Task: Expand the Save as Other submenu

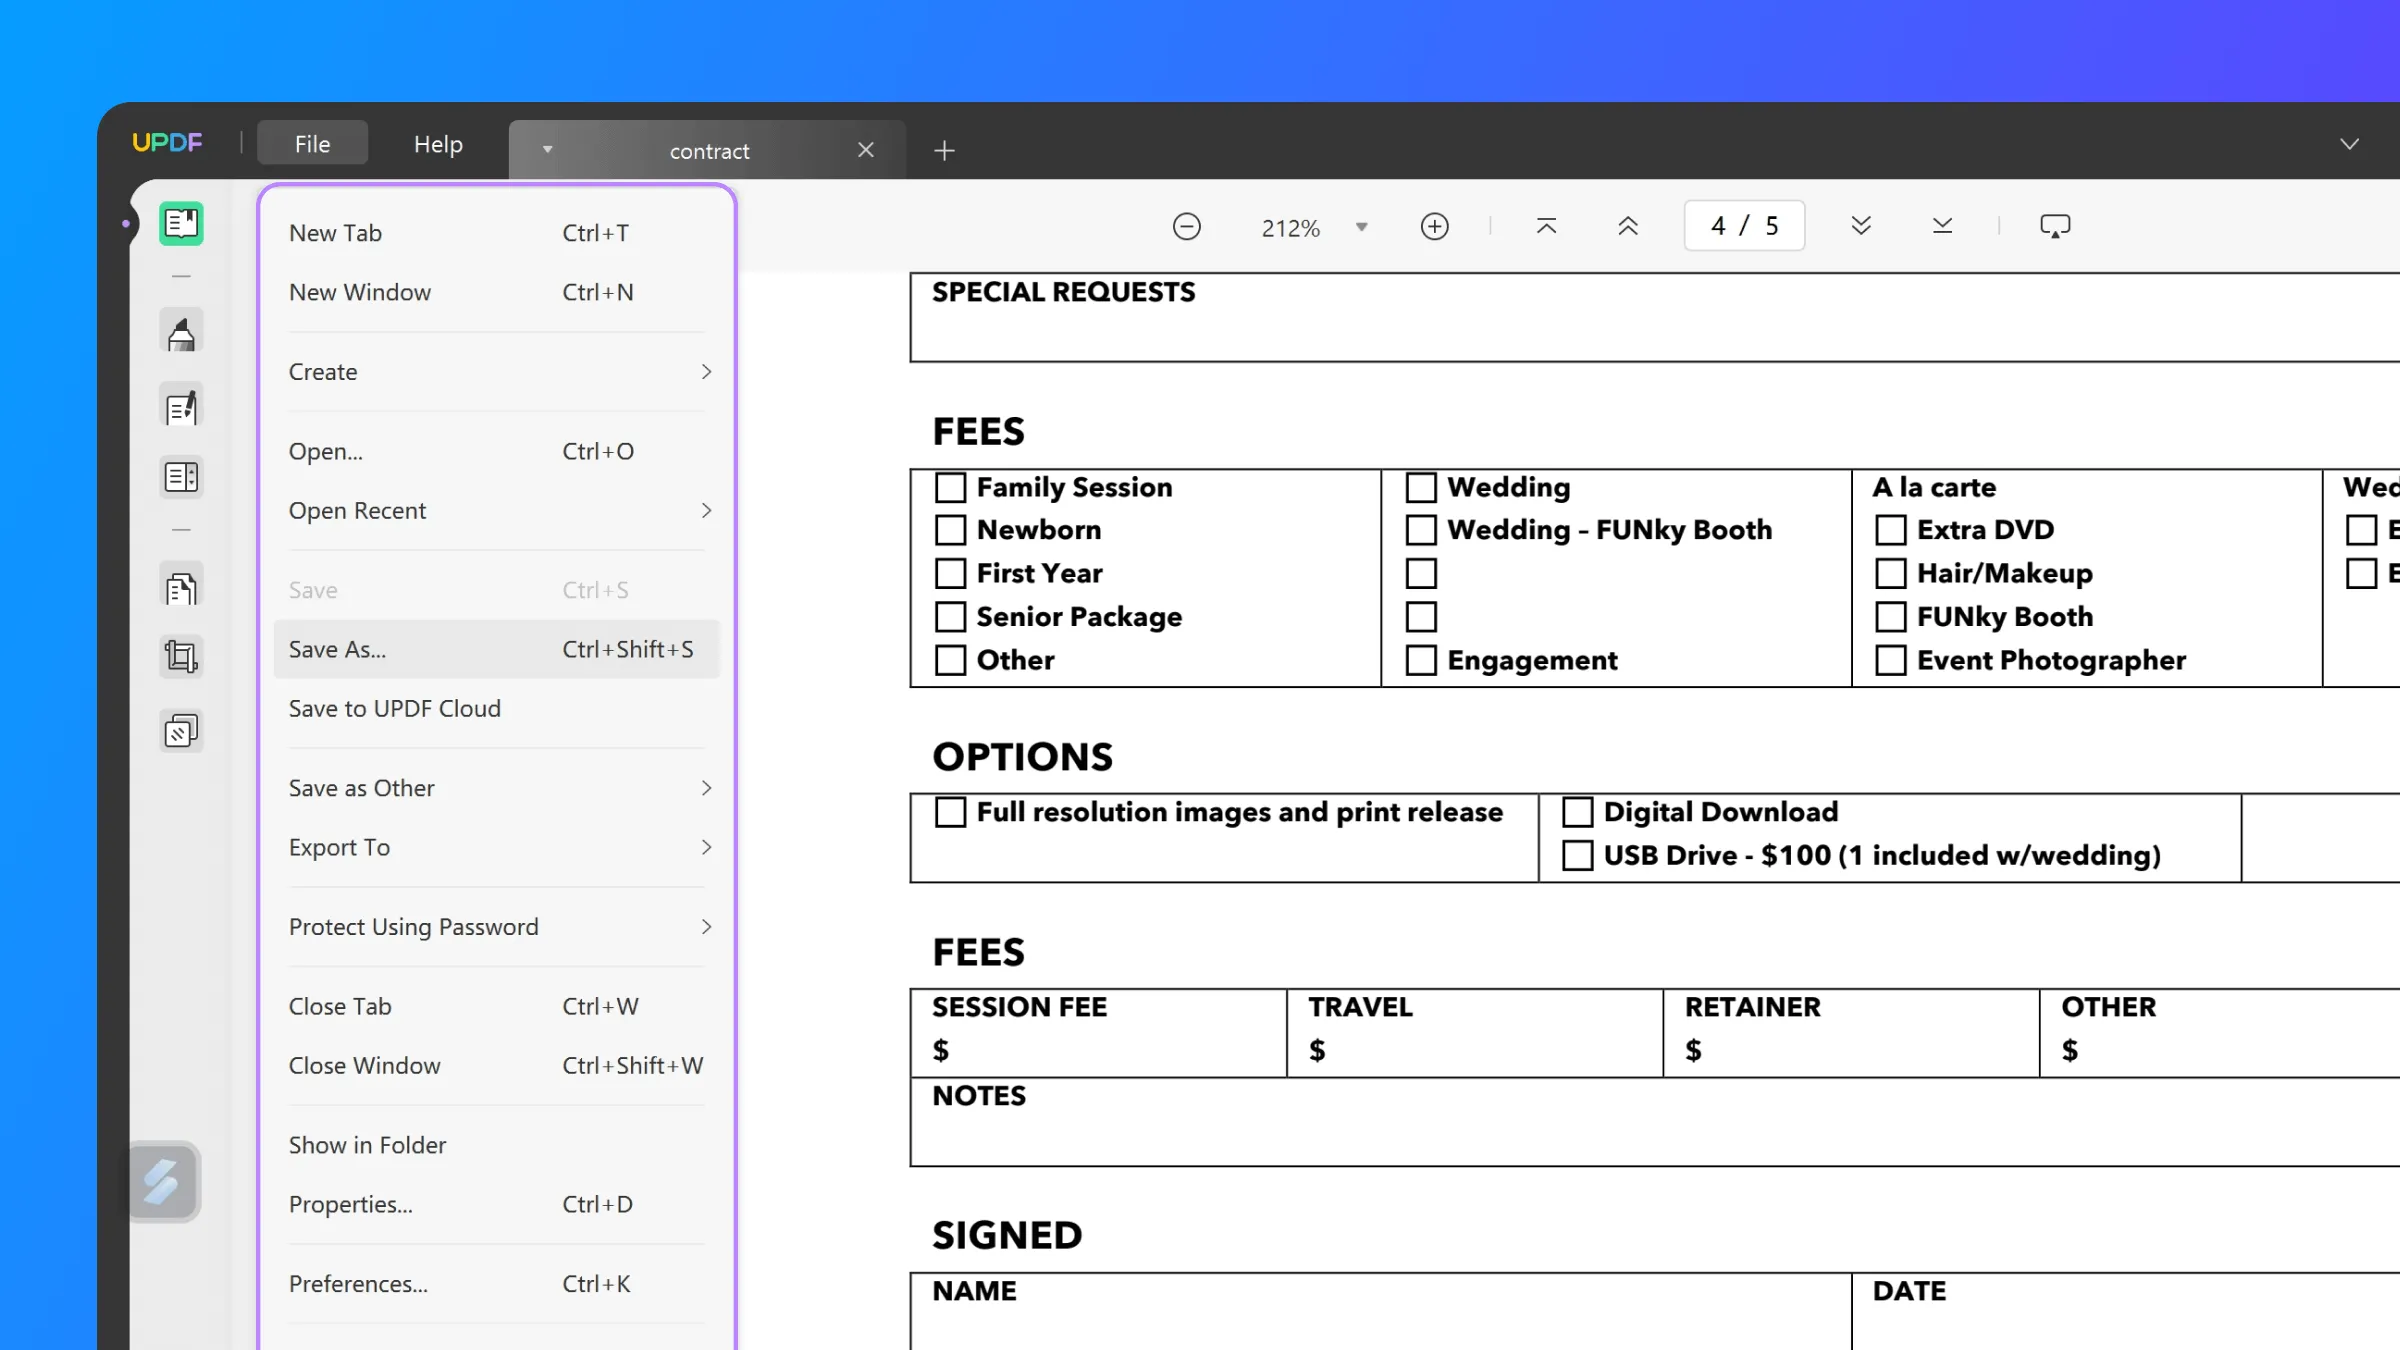Action: 495,786
